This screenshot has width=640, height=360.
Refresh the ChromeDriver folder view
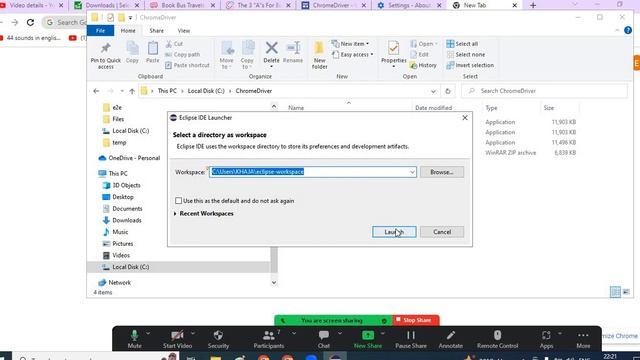(448, 91)
